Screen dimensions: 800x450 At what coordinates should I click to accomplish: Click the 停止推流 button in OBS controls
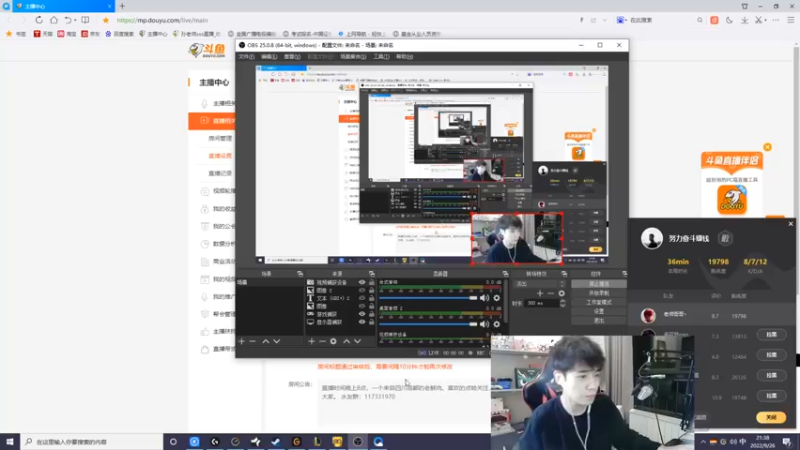598,284
